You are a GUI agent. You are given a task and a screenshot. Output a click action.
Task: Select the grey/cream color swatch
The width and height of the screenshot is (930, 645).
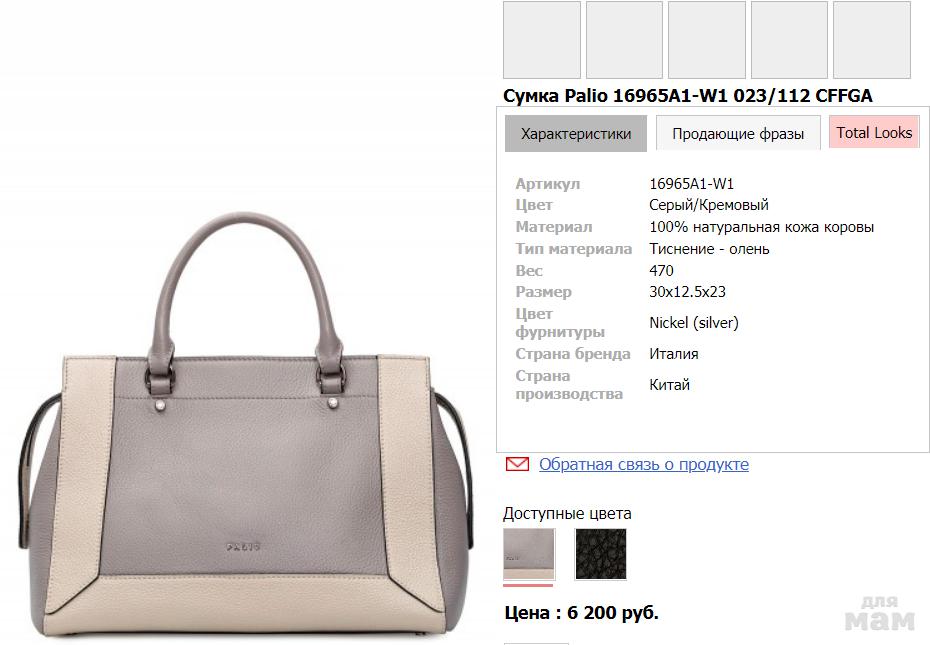529,554
